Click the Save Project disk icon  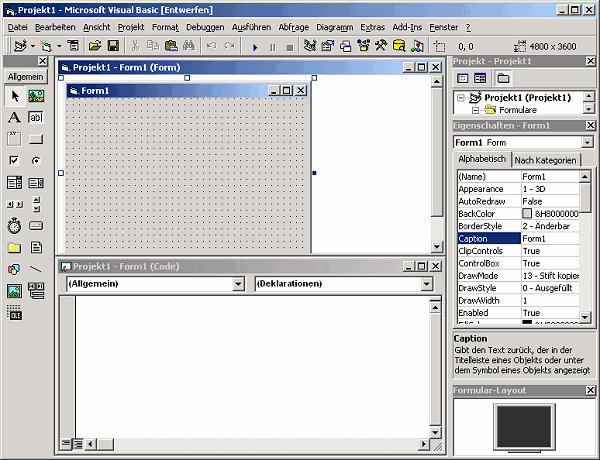(x=113, y=46)
